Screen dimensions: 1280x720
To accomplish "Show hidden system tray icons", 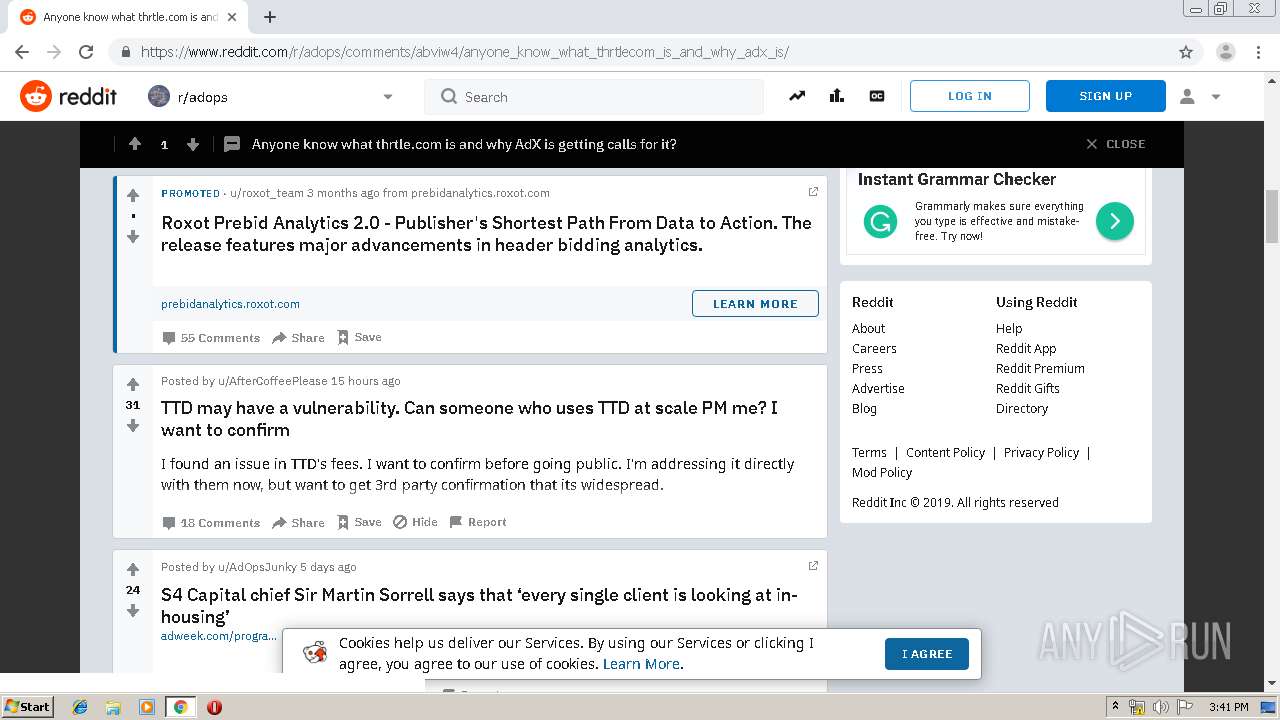I will coord(1115,707).
